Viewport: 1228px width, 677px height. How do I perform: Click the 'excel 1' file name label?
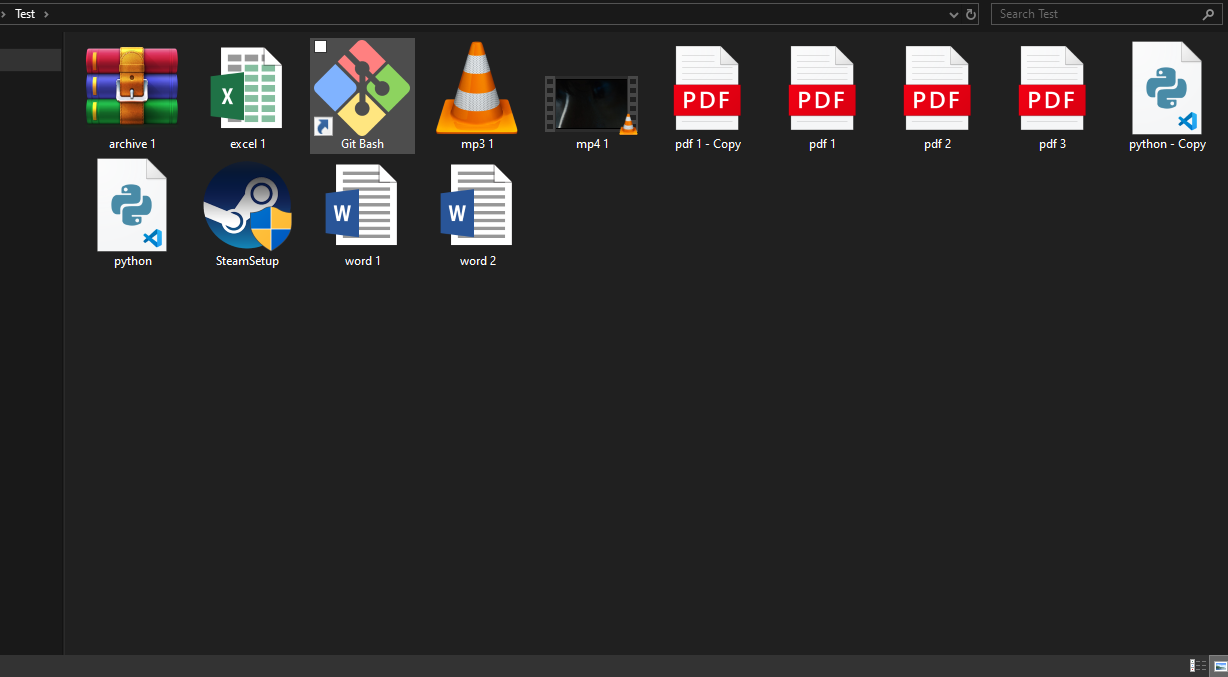point(248,144)
